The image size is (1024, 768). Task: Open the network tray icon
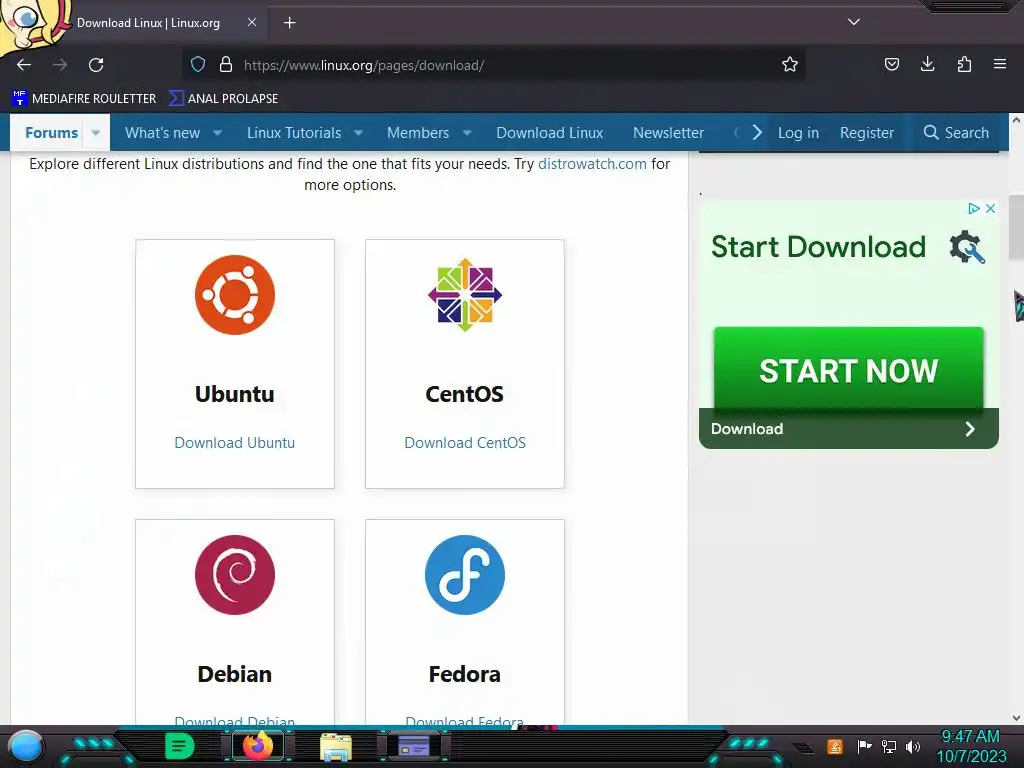click(x=889, y=746)
